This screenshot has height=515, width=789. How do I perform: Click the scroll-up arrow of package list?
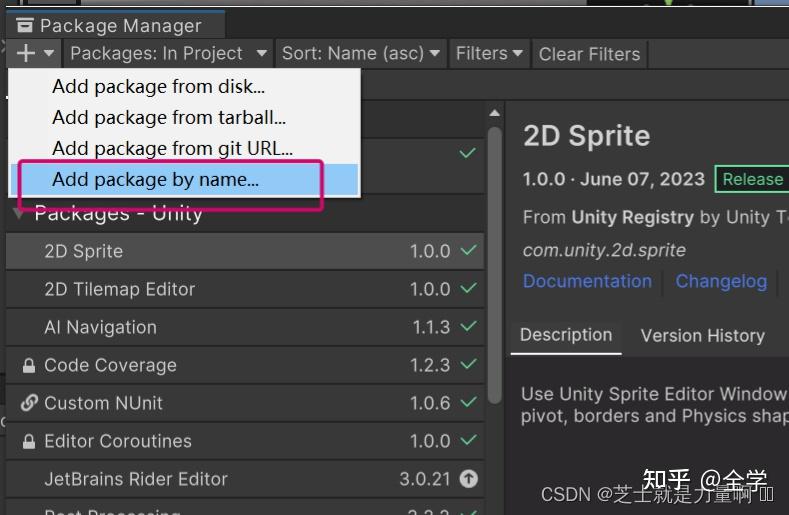495,113
